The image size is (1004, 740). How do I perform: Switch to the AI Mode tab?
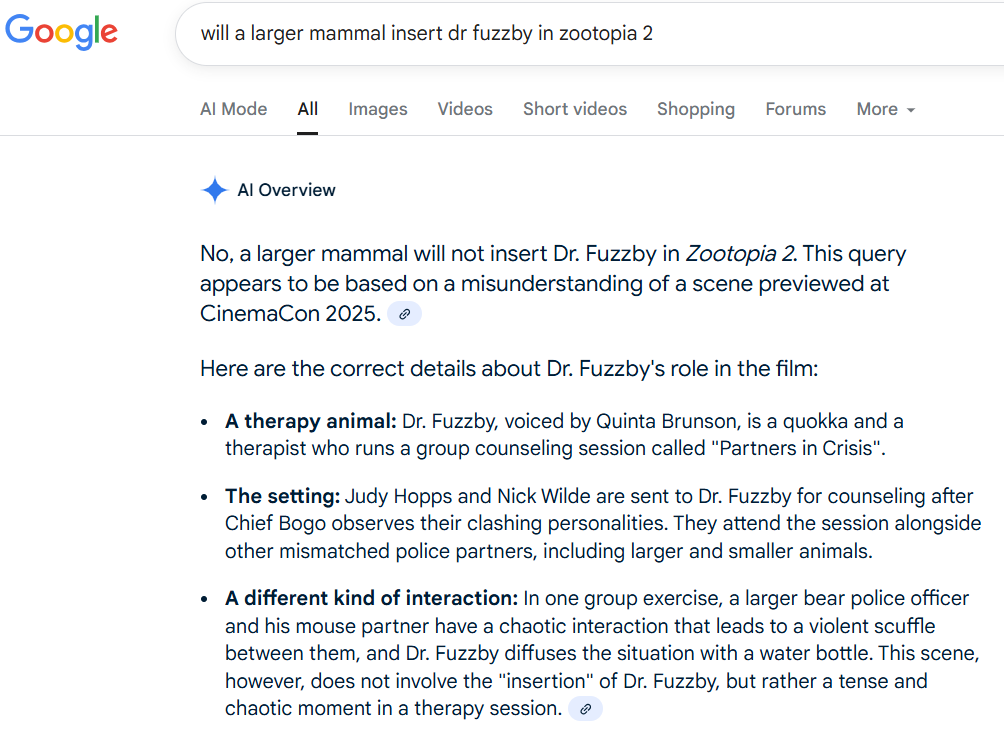233,109
